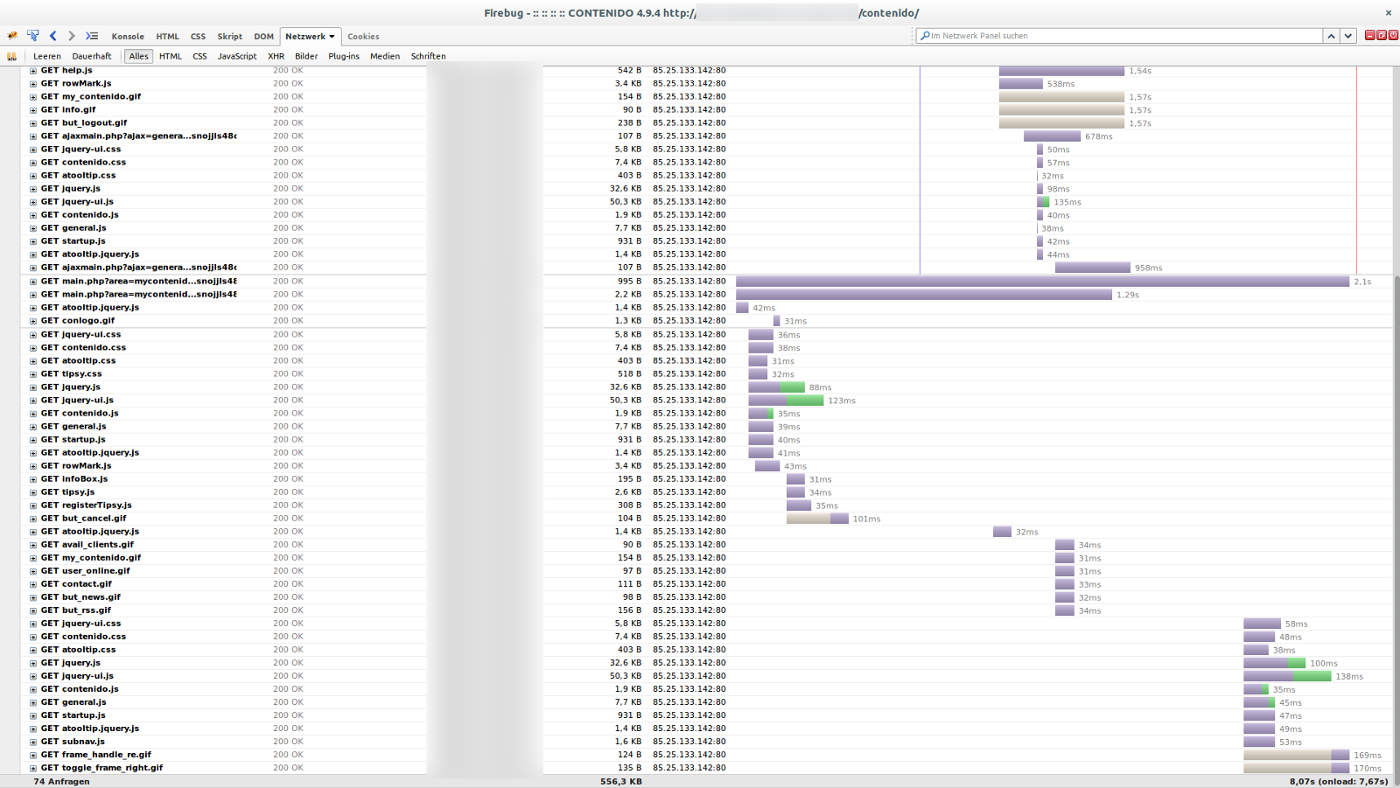Click the Firebug bug logo icon
1400x788 pixels.
pyautogui.click(x=12, y=36)
